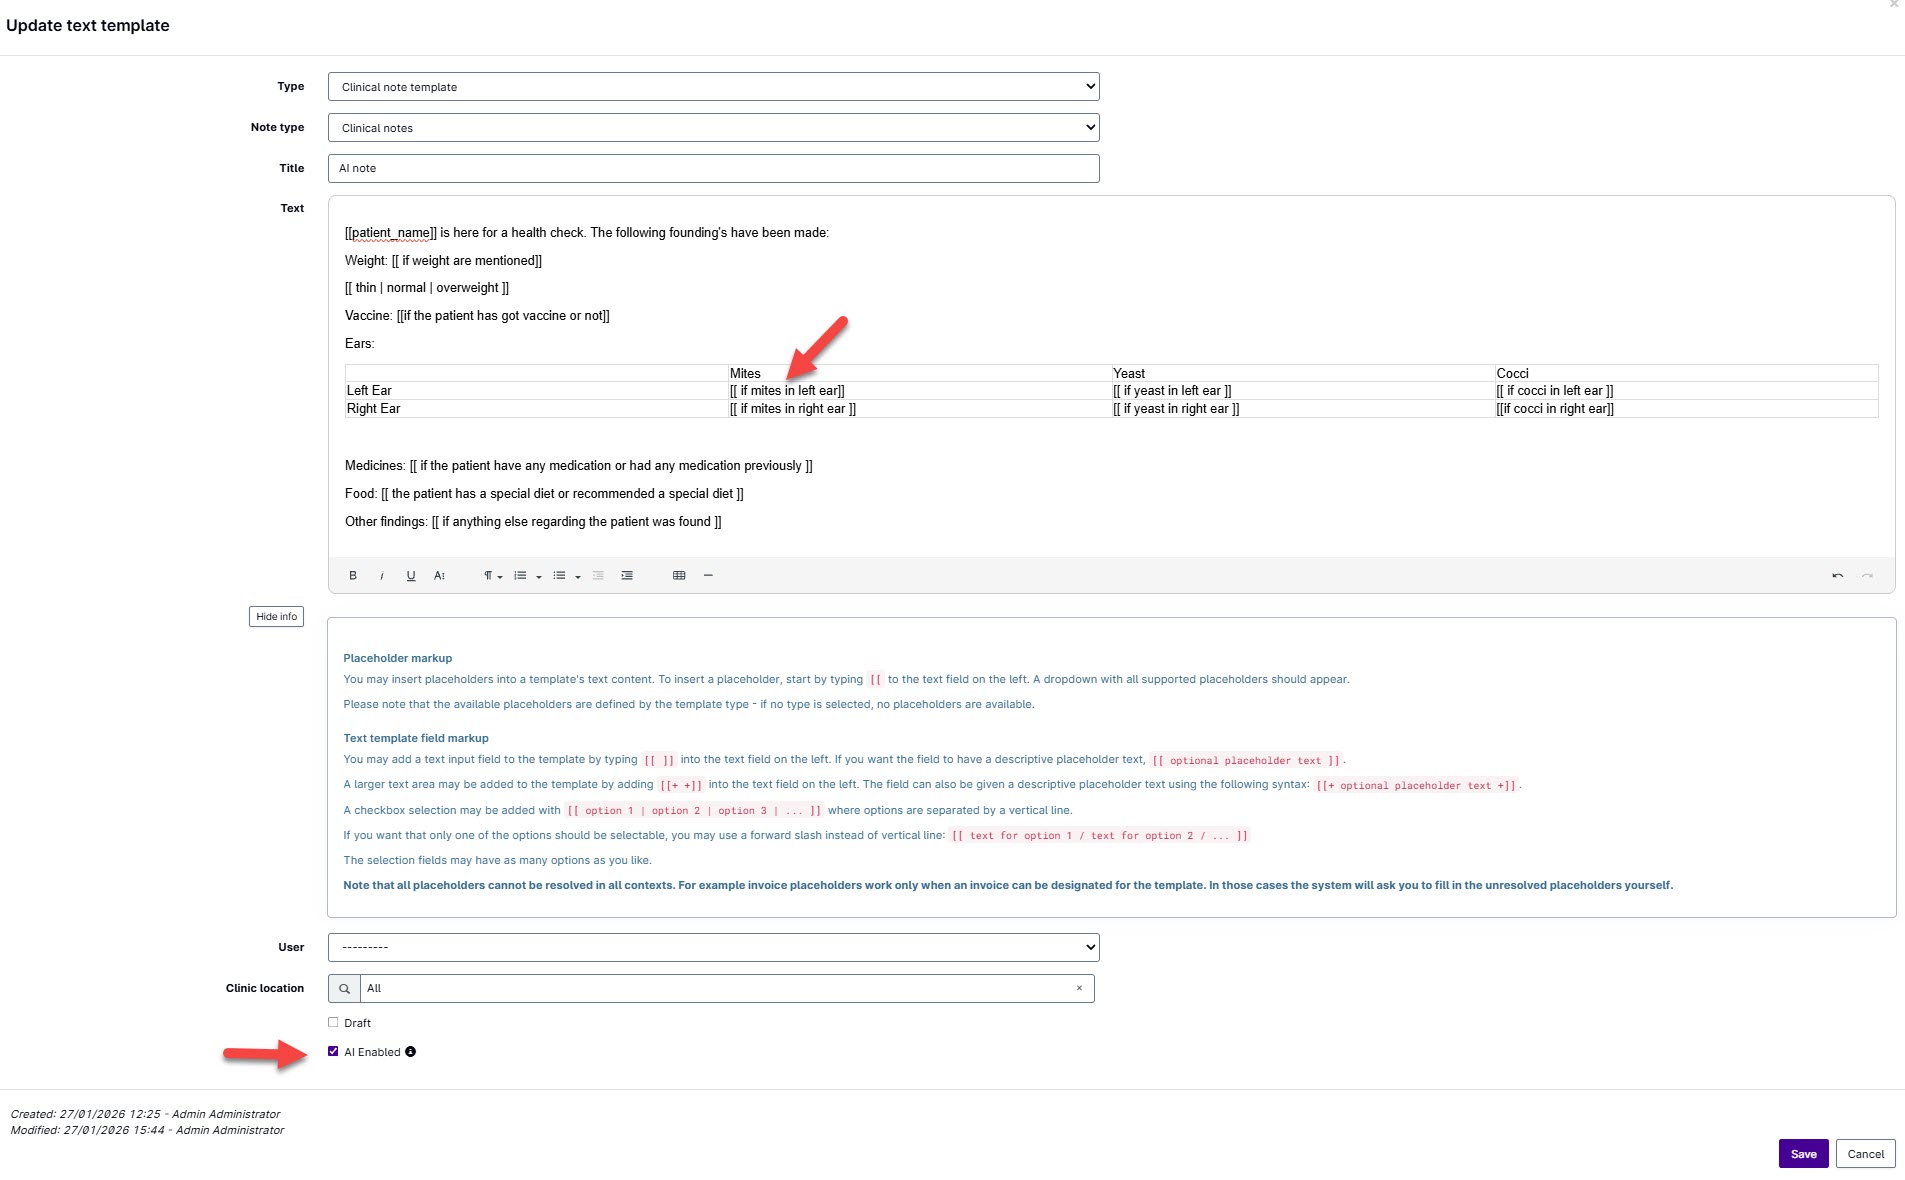Clear the Clinic location field
The image size is (1905, 1180).
(1079, 988)
